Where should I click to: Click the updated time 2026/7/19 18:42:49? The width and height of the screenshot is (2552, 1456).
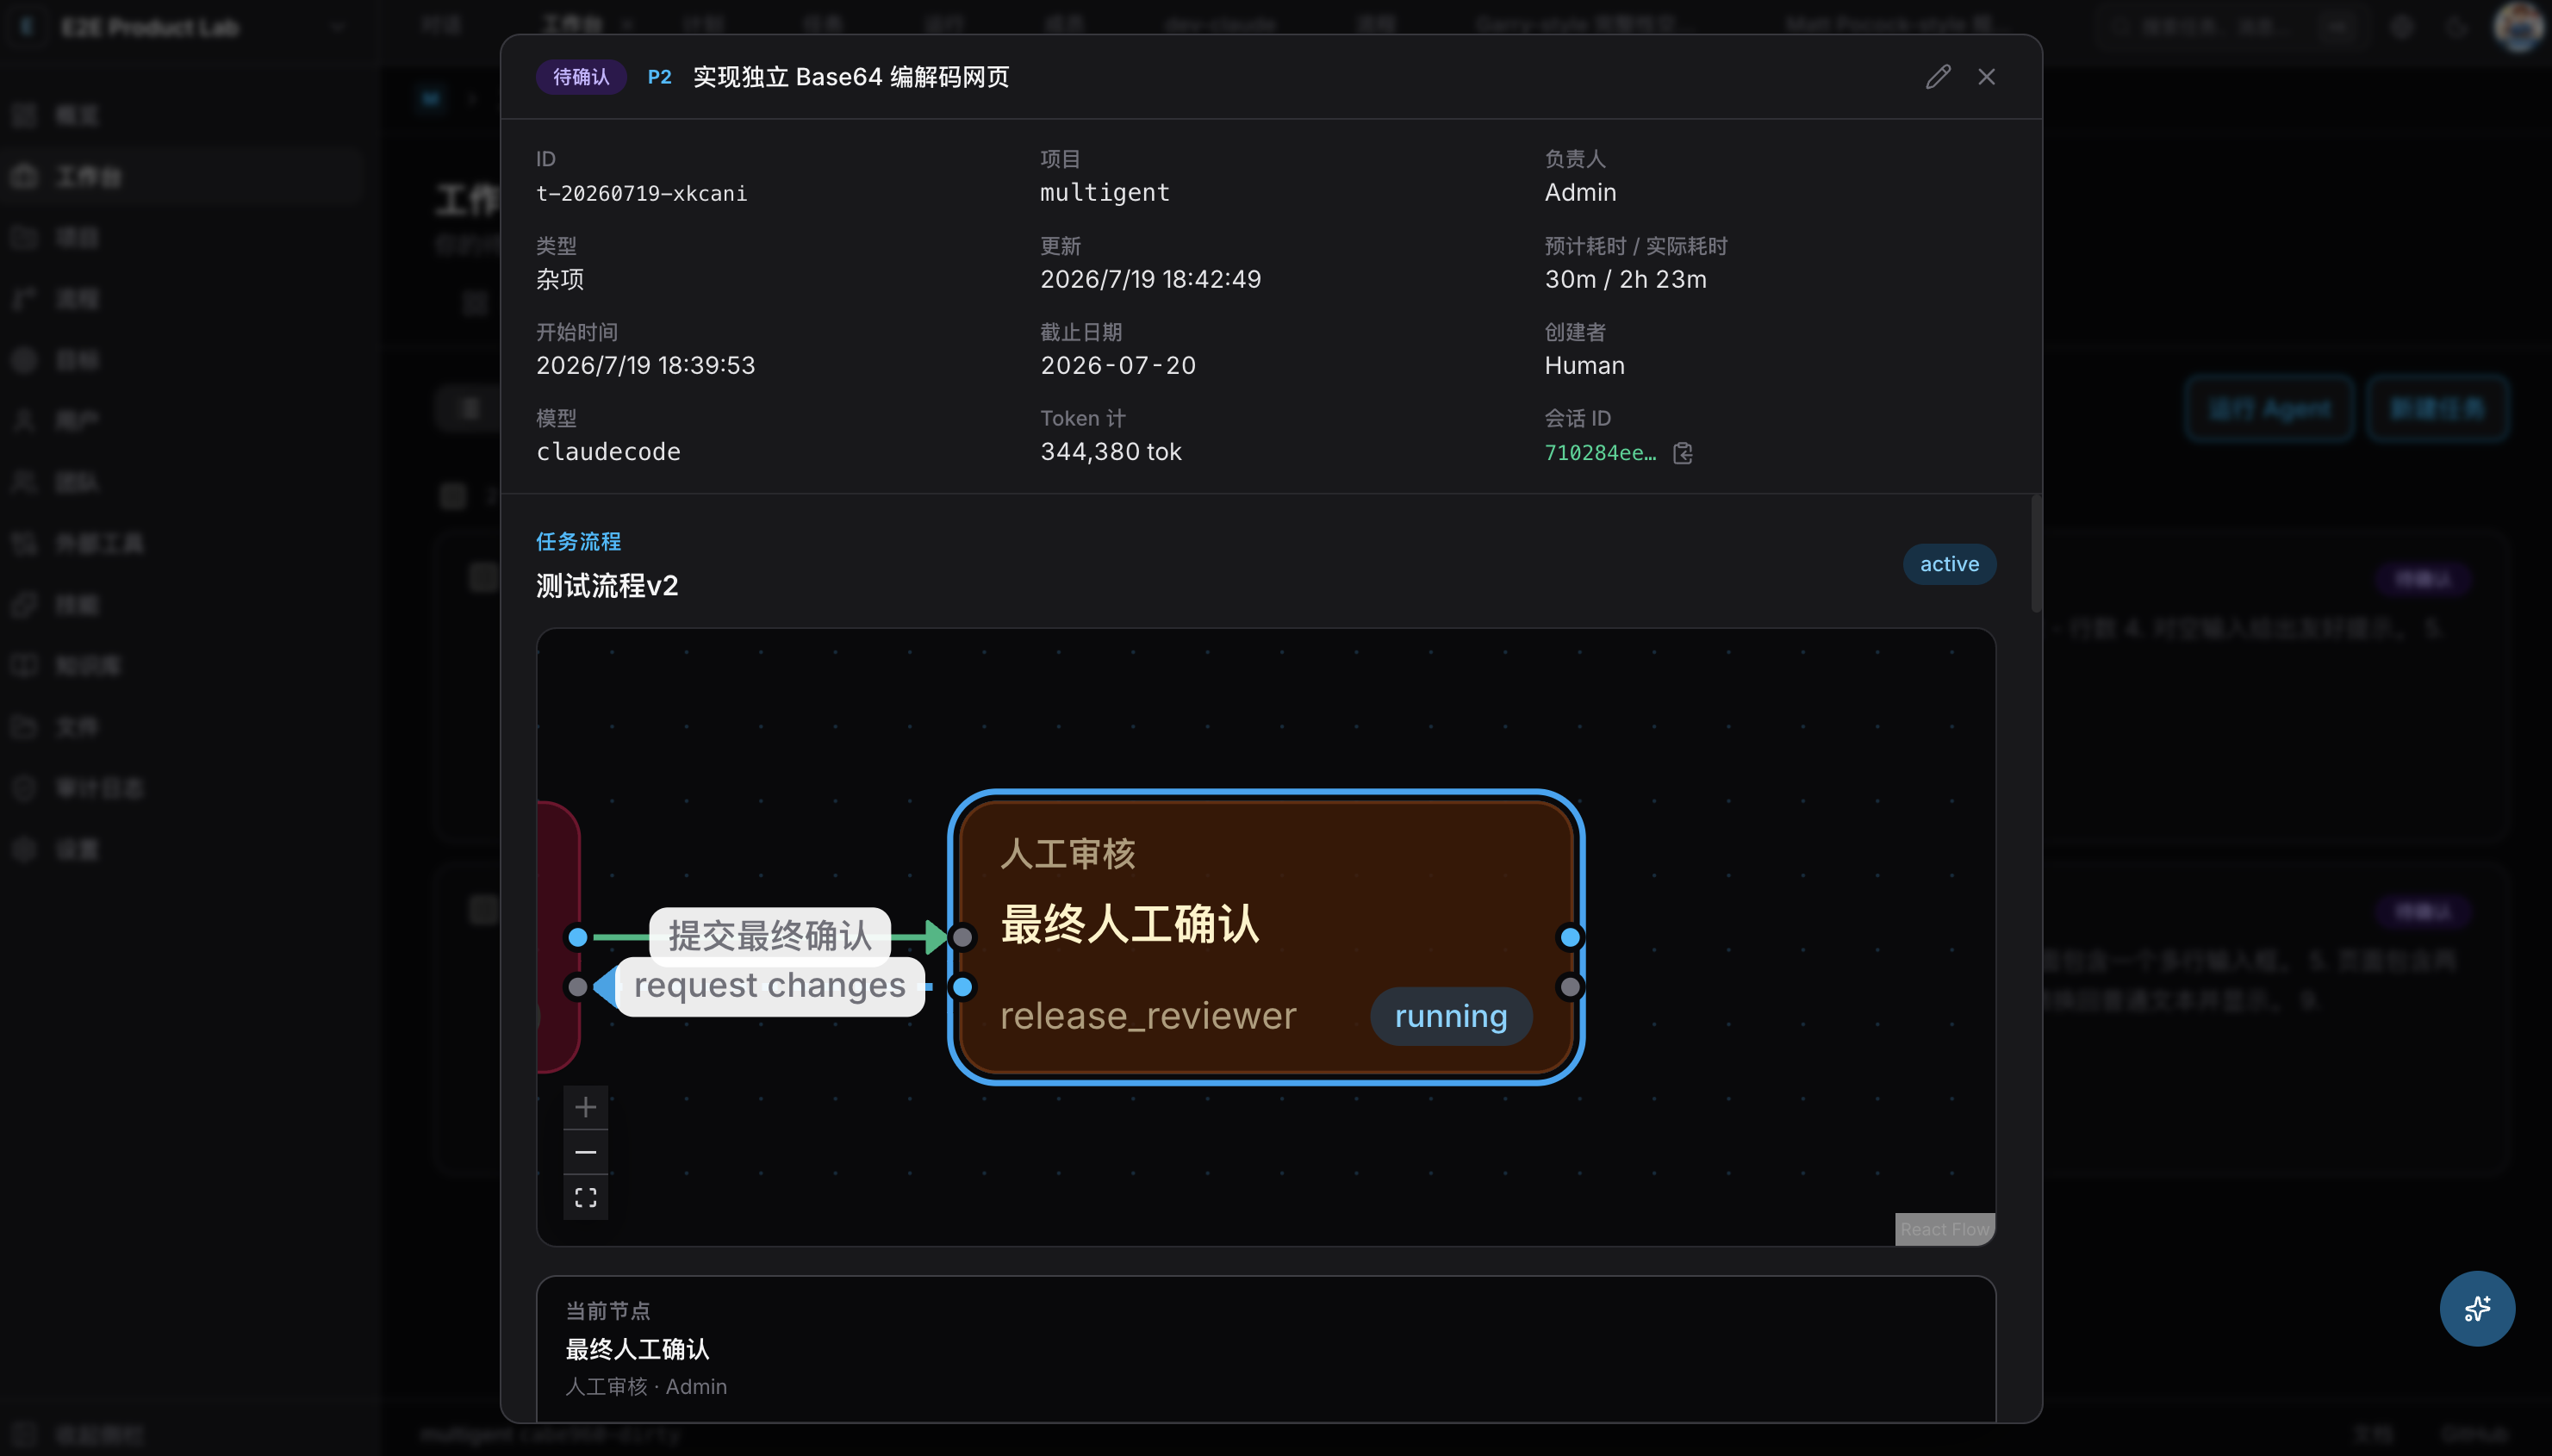(1151, 279)
